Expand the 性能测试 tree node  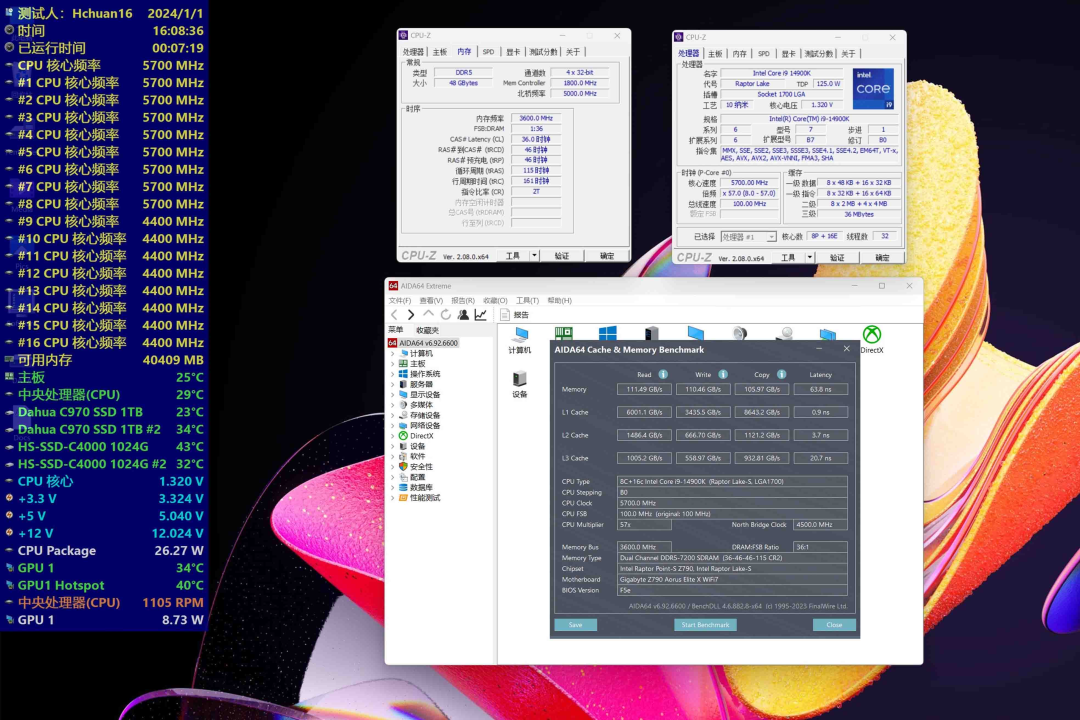pyautogui.click(x=392, y=498)
